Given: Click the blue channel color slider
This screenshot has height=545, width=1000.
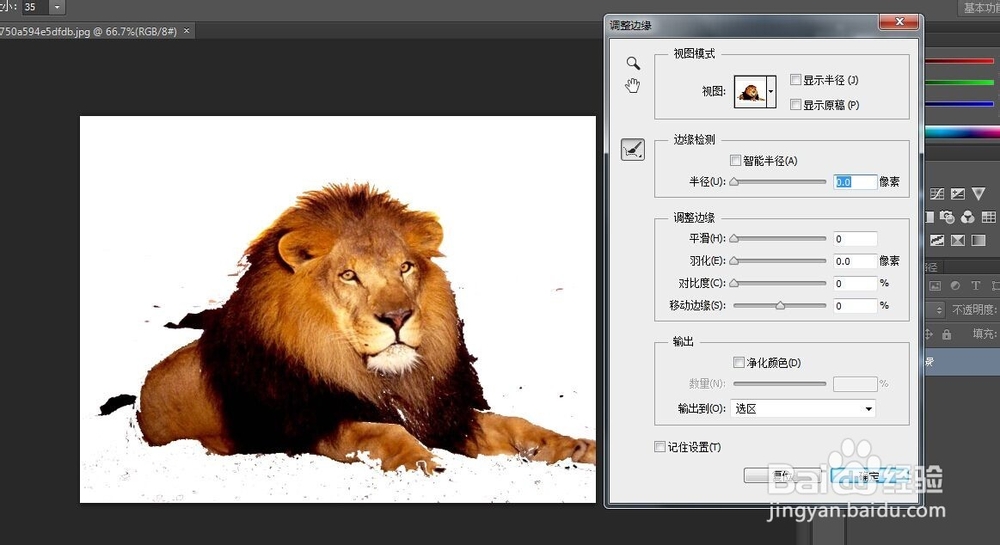Looking at the screenshot, I should (962, 103).
